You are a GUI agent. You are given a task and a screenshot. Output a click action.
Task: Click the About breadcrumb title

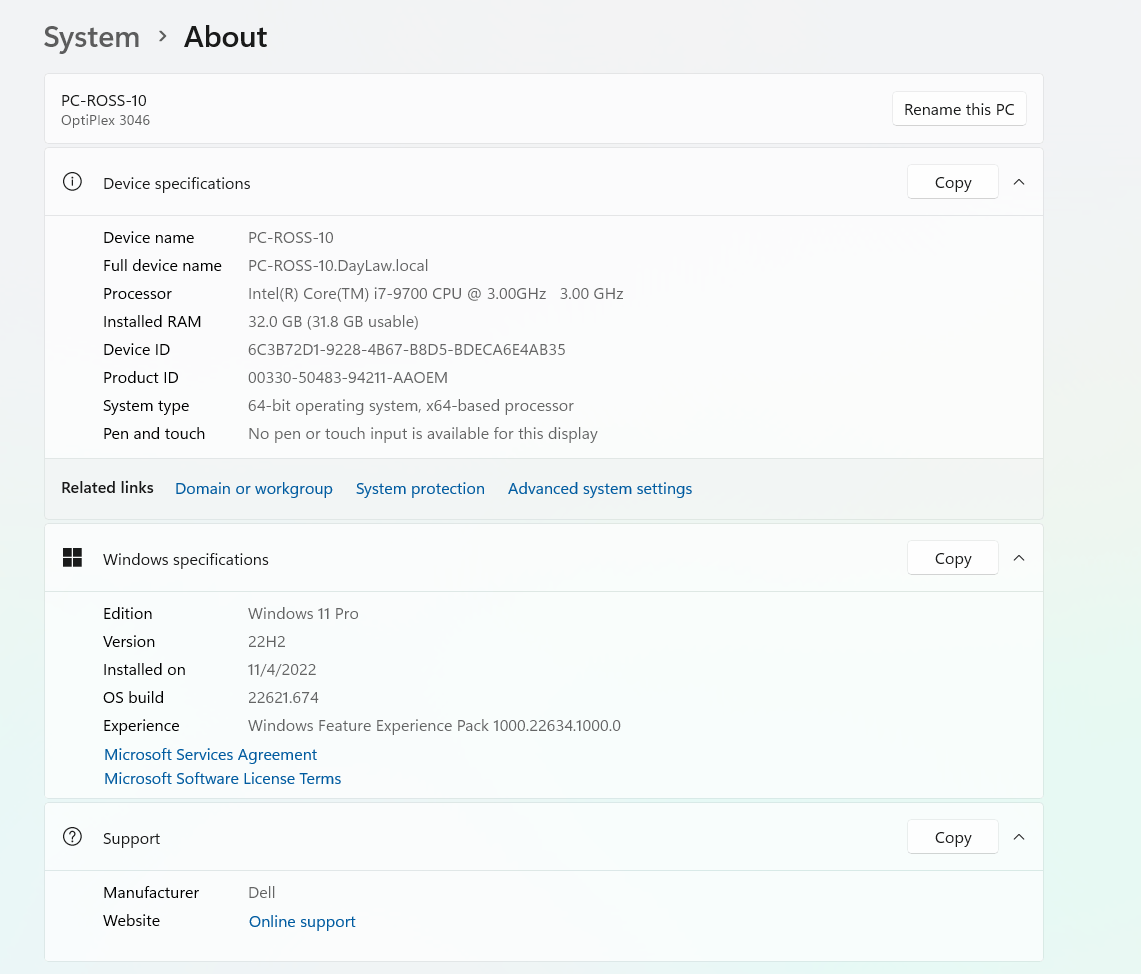[225, 37]
